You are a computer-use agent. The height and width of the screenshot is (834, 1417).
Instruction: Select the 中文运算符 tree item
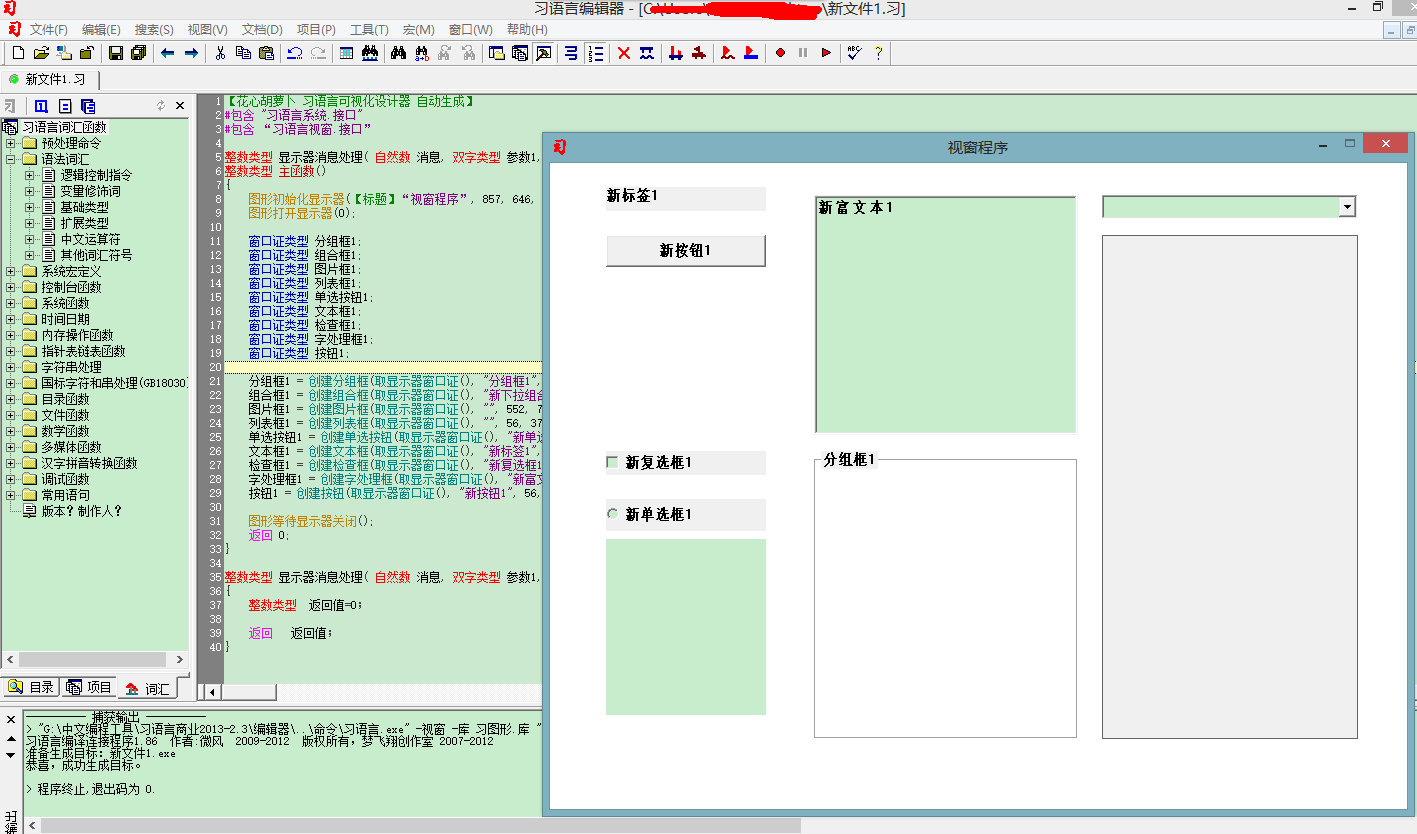pos(90,239)
